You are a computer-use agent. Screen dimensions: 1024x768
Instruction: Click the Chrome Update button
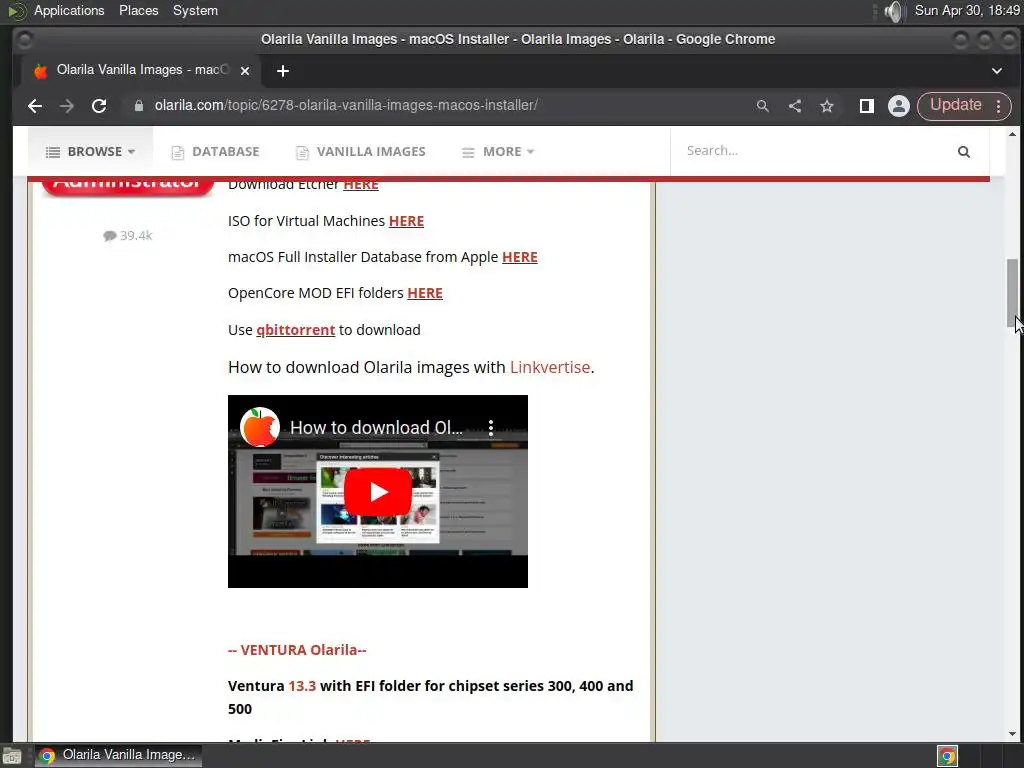pos(955,105)
